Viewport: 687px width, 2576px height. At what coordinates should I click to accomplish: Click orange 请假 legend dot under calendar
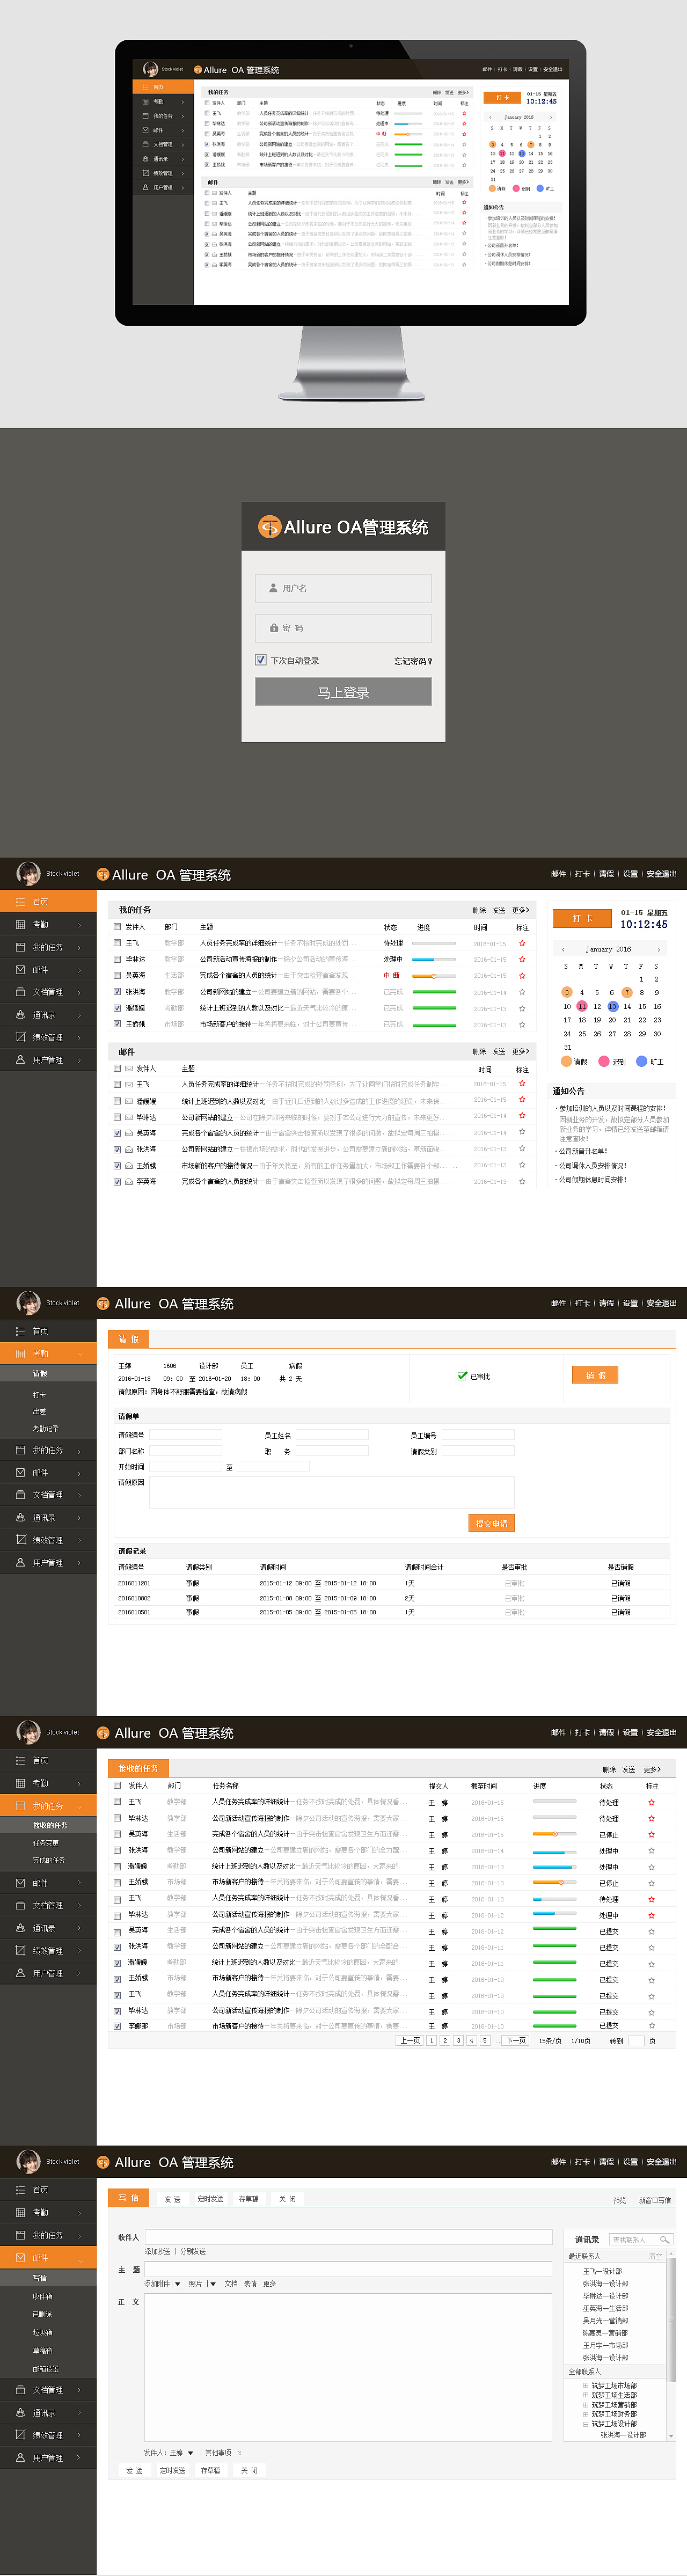pos(566,1061)
